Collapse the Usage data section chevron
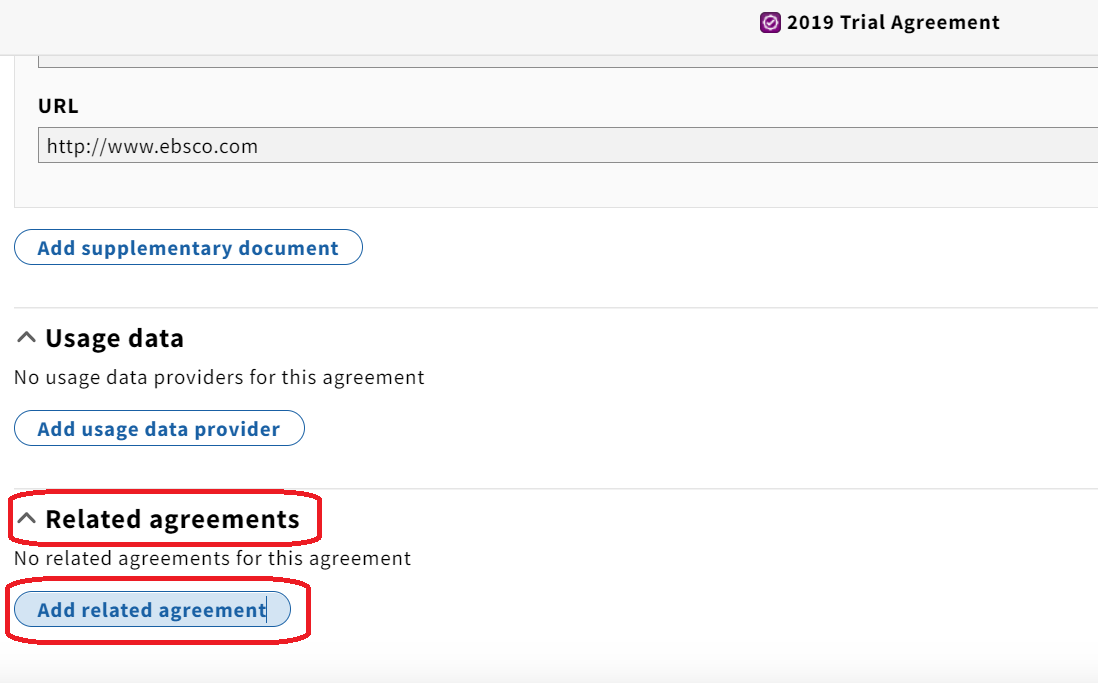The width and height of the screenshot is (1098, 683). coord(26,338)
